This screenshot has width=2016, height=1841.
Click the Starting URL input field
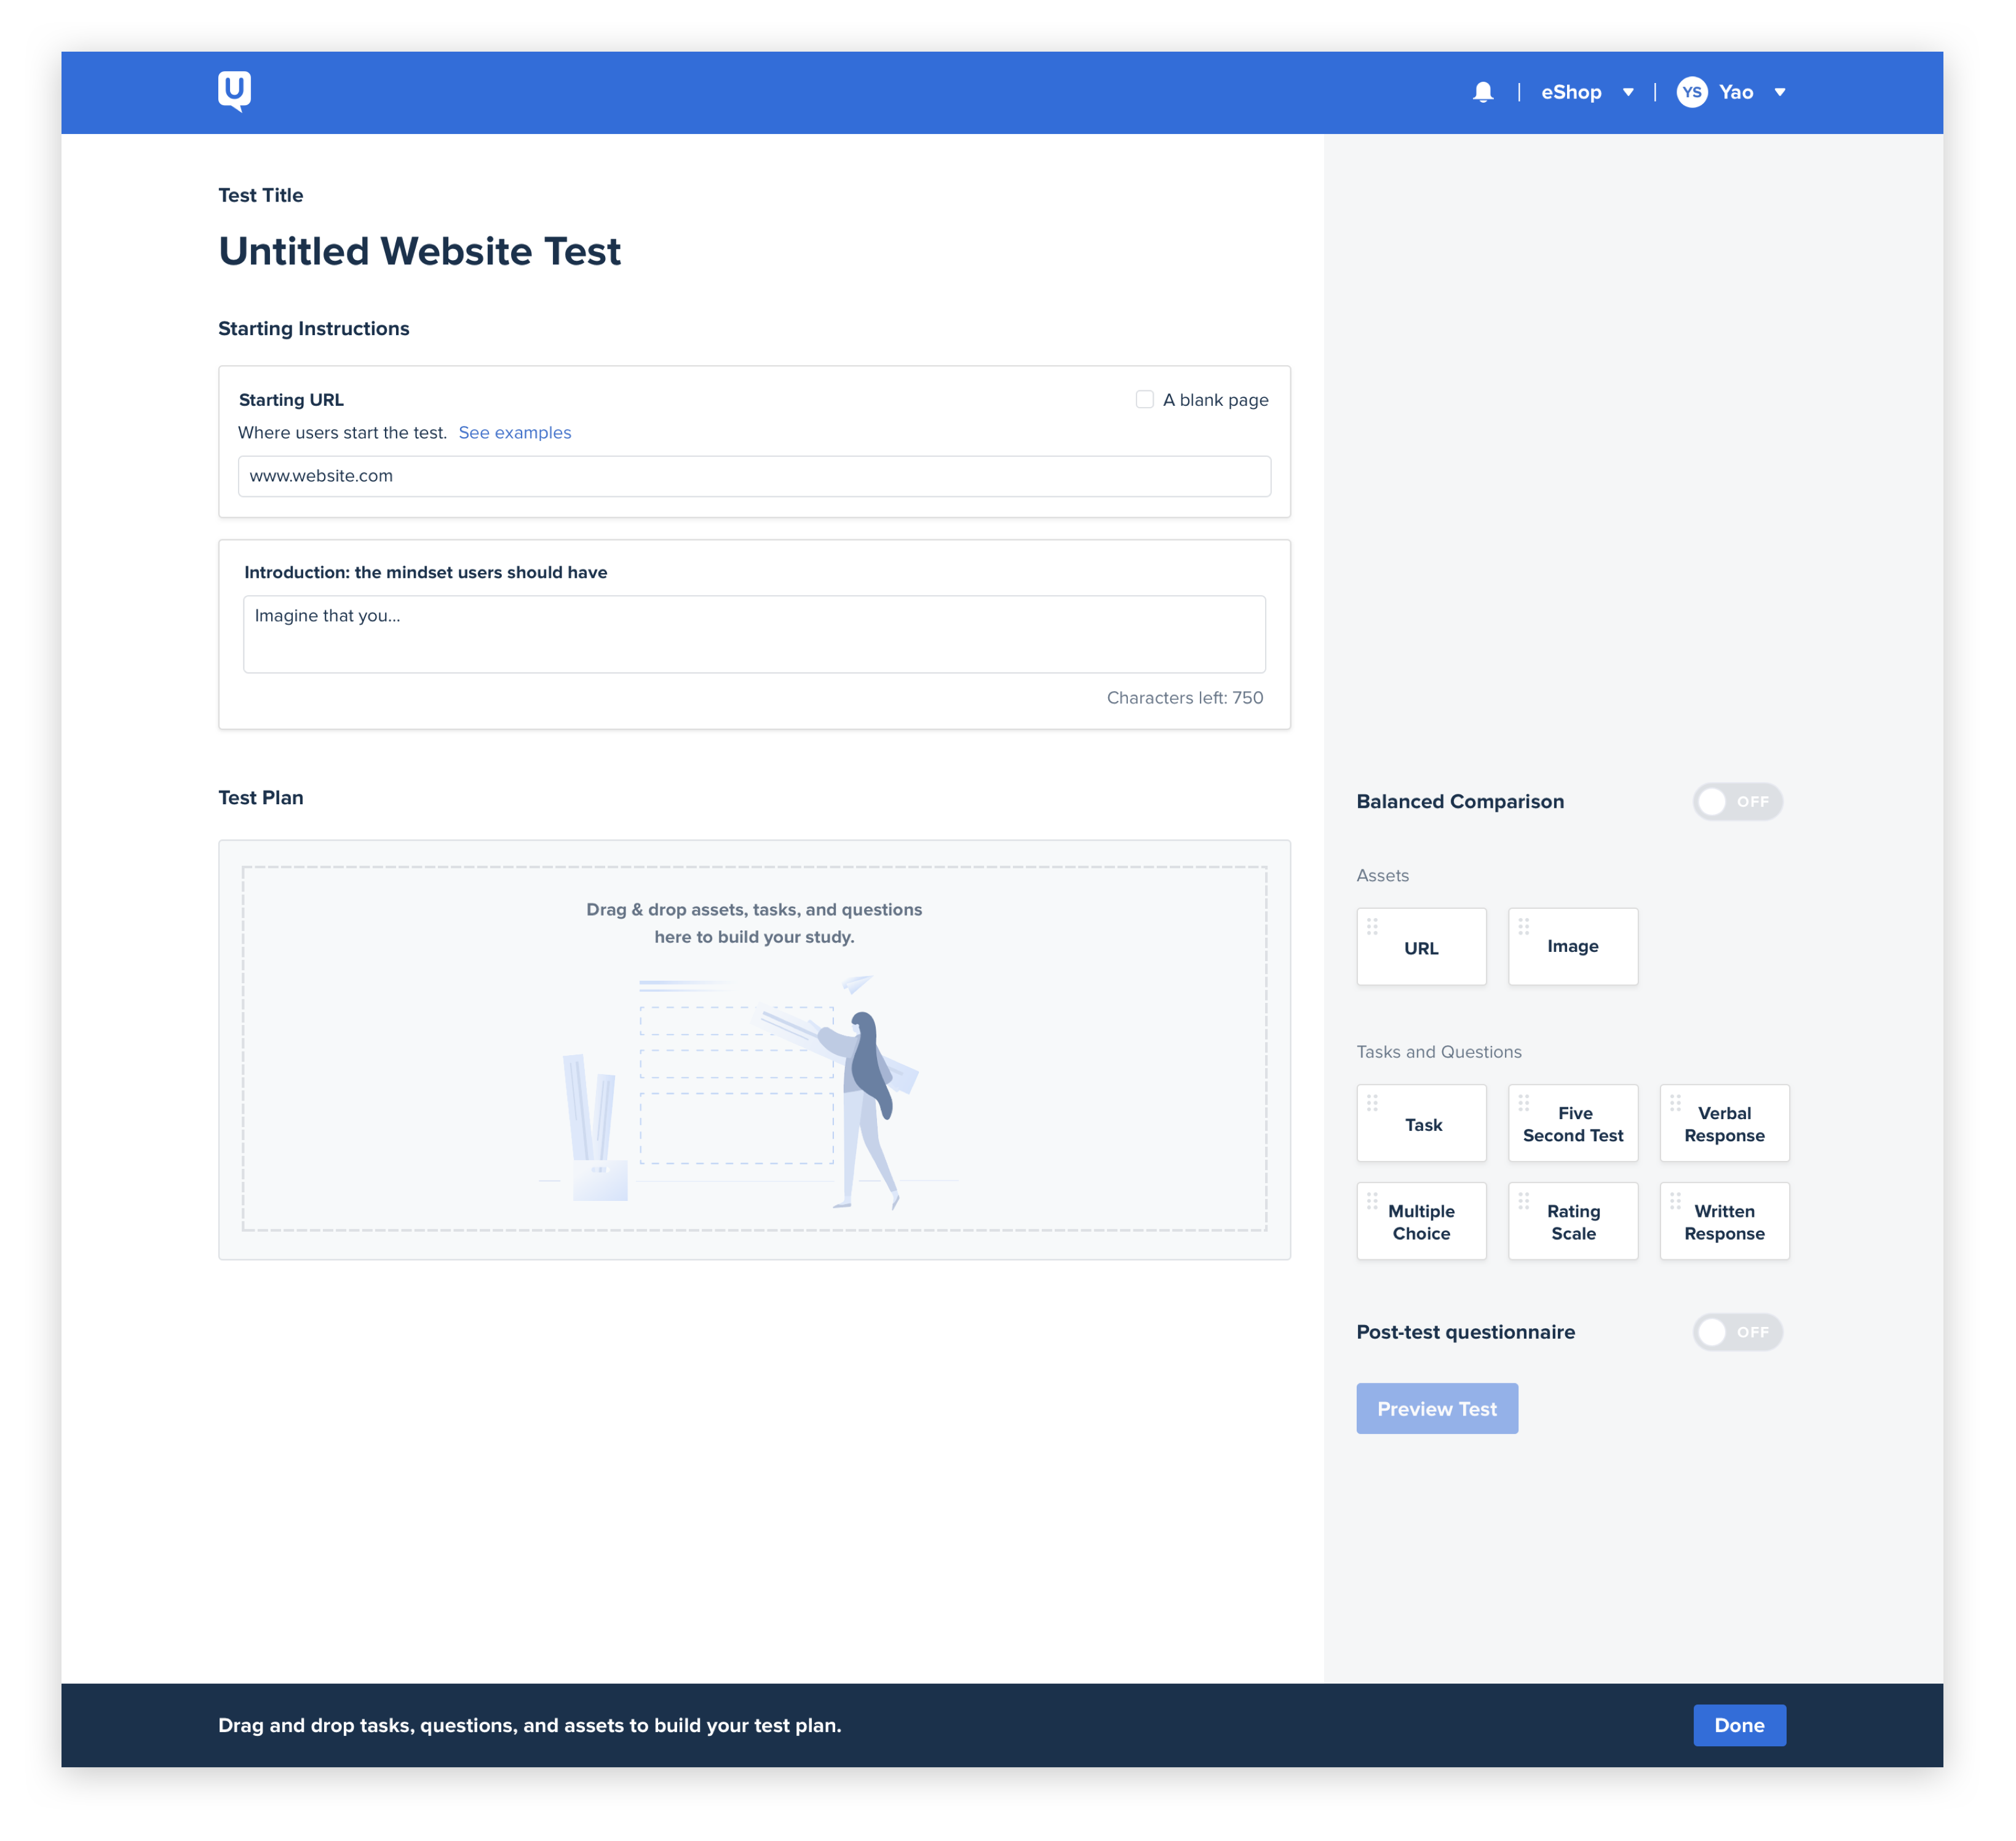pyautogui.click(x=754, y=476)
